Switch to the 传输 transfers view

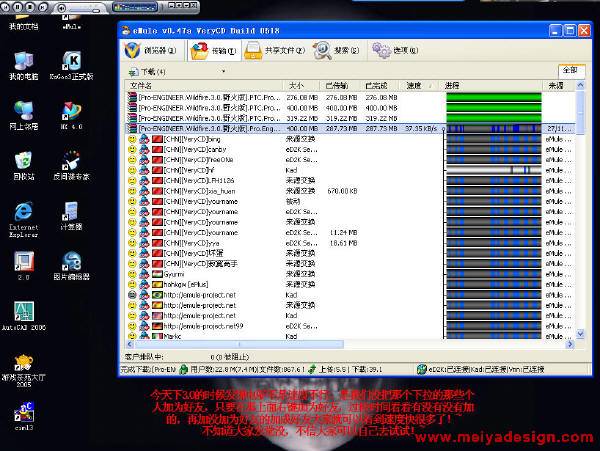pos(214,50)
